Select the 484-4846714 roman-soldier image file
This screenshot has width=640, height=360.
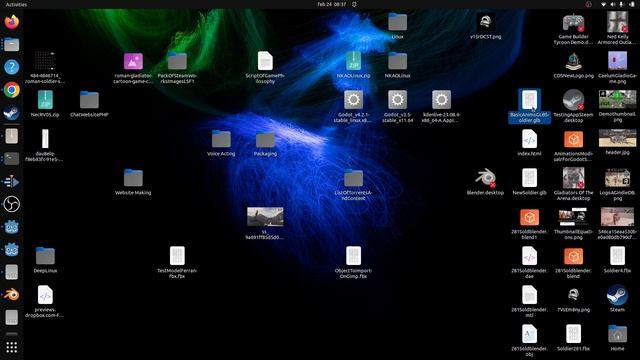pos(45,68)
